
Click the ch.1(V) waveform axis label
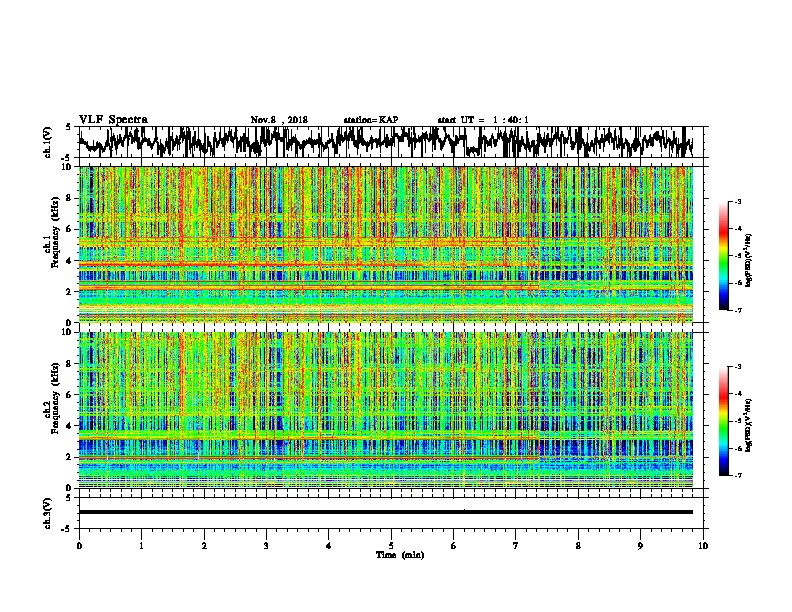point(48,142)
